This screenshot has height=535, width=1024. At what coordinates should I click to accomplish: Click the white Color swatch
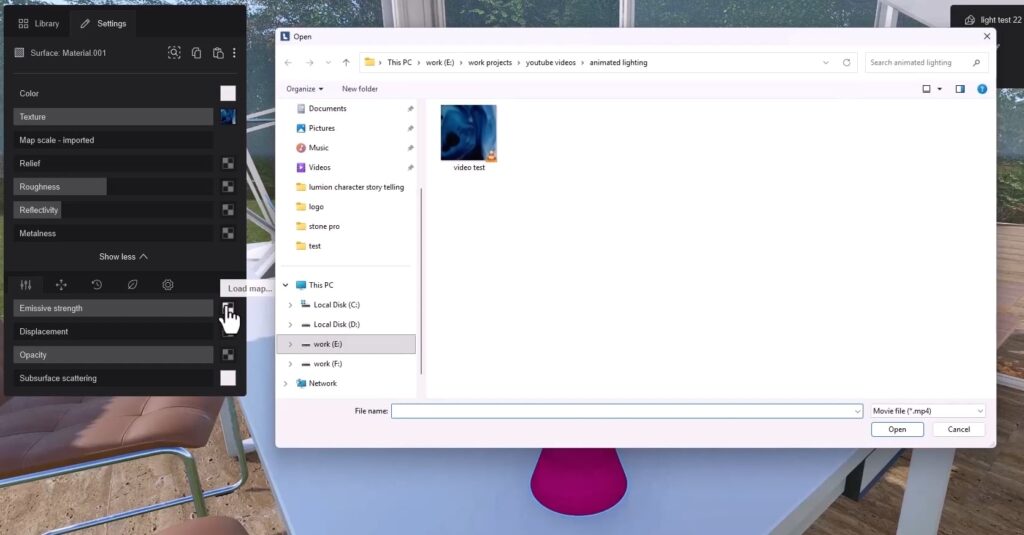tap(228, 93)
